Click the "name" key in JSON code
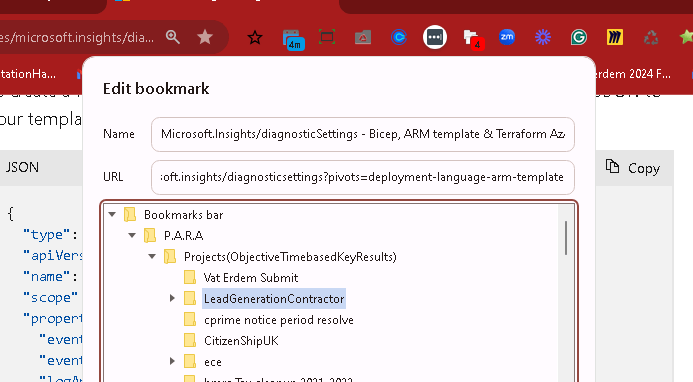The width and height of the screenshot is (693, 382). pyautogui.click(x=46, y=277)
